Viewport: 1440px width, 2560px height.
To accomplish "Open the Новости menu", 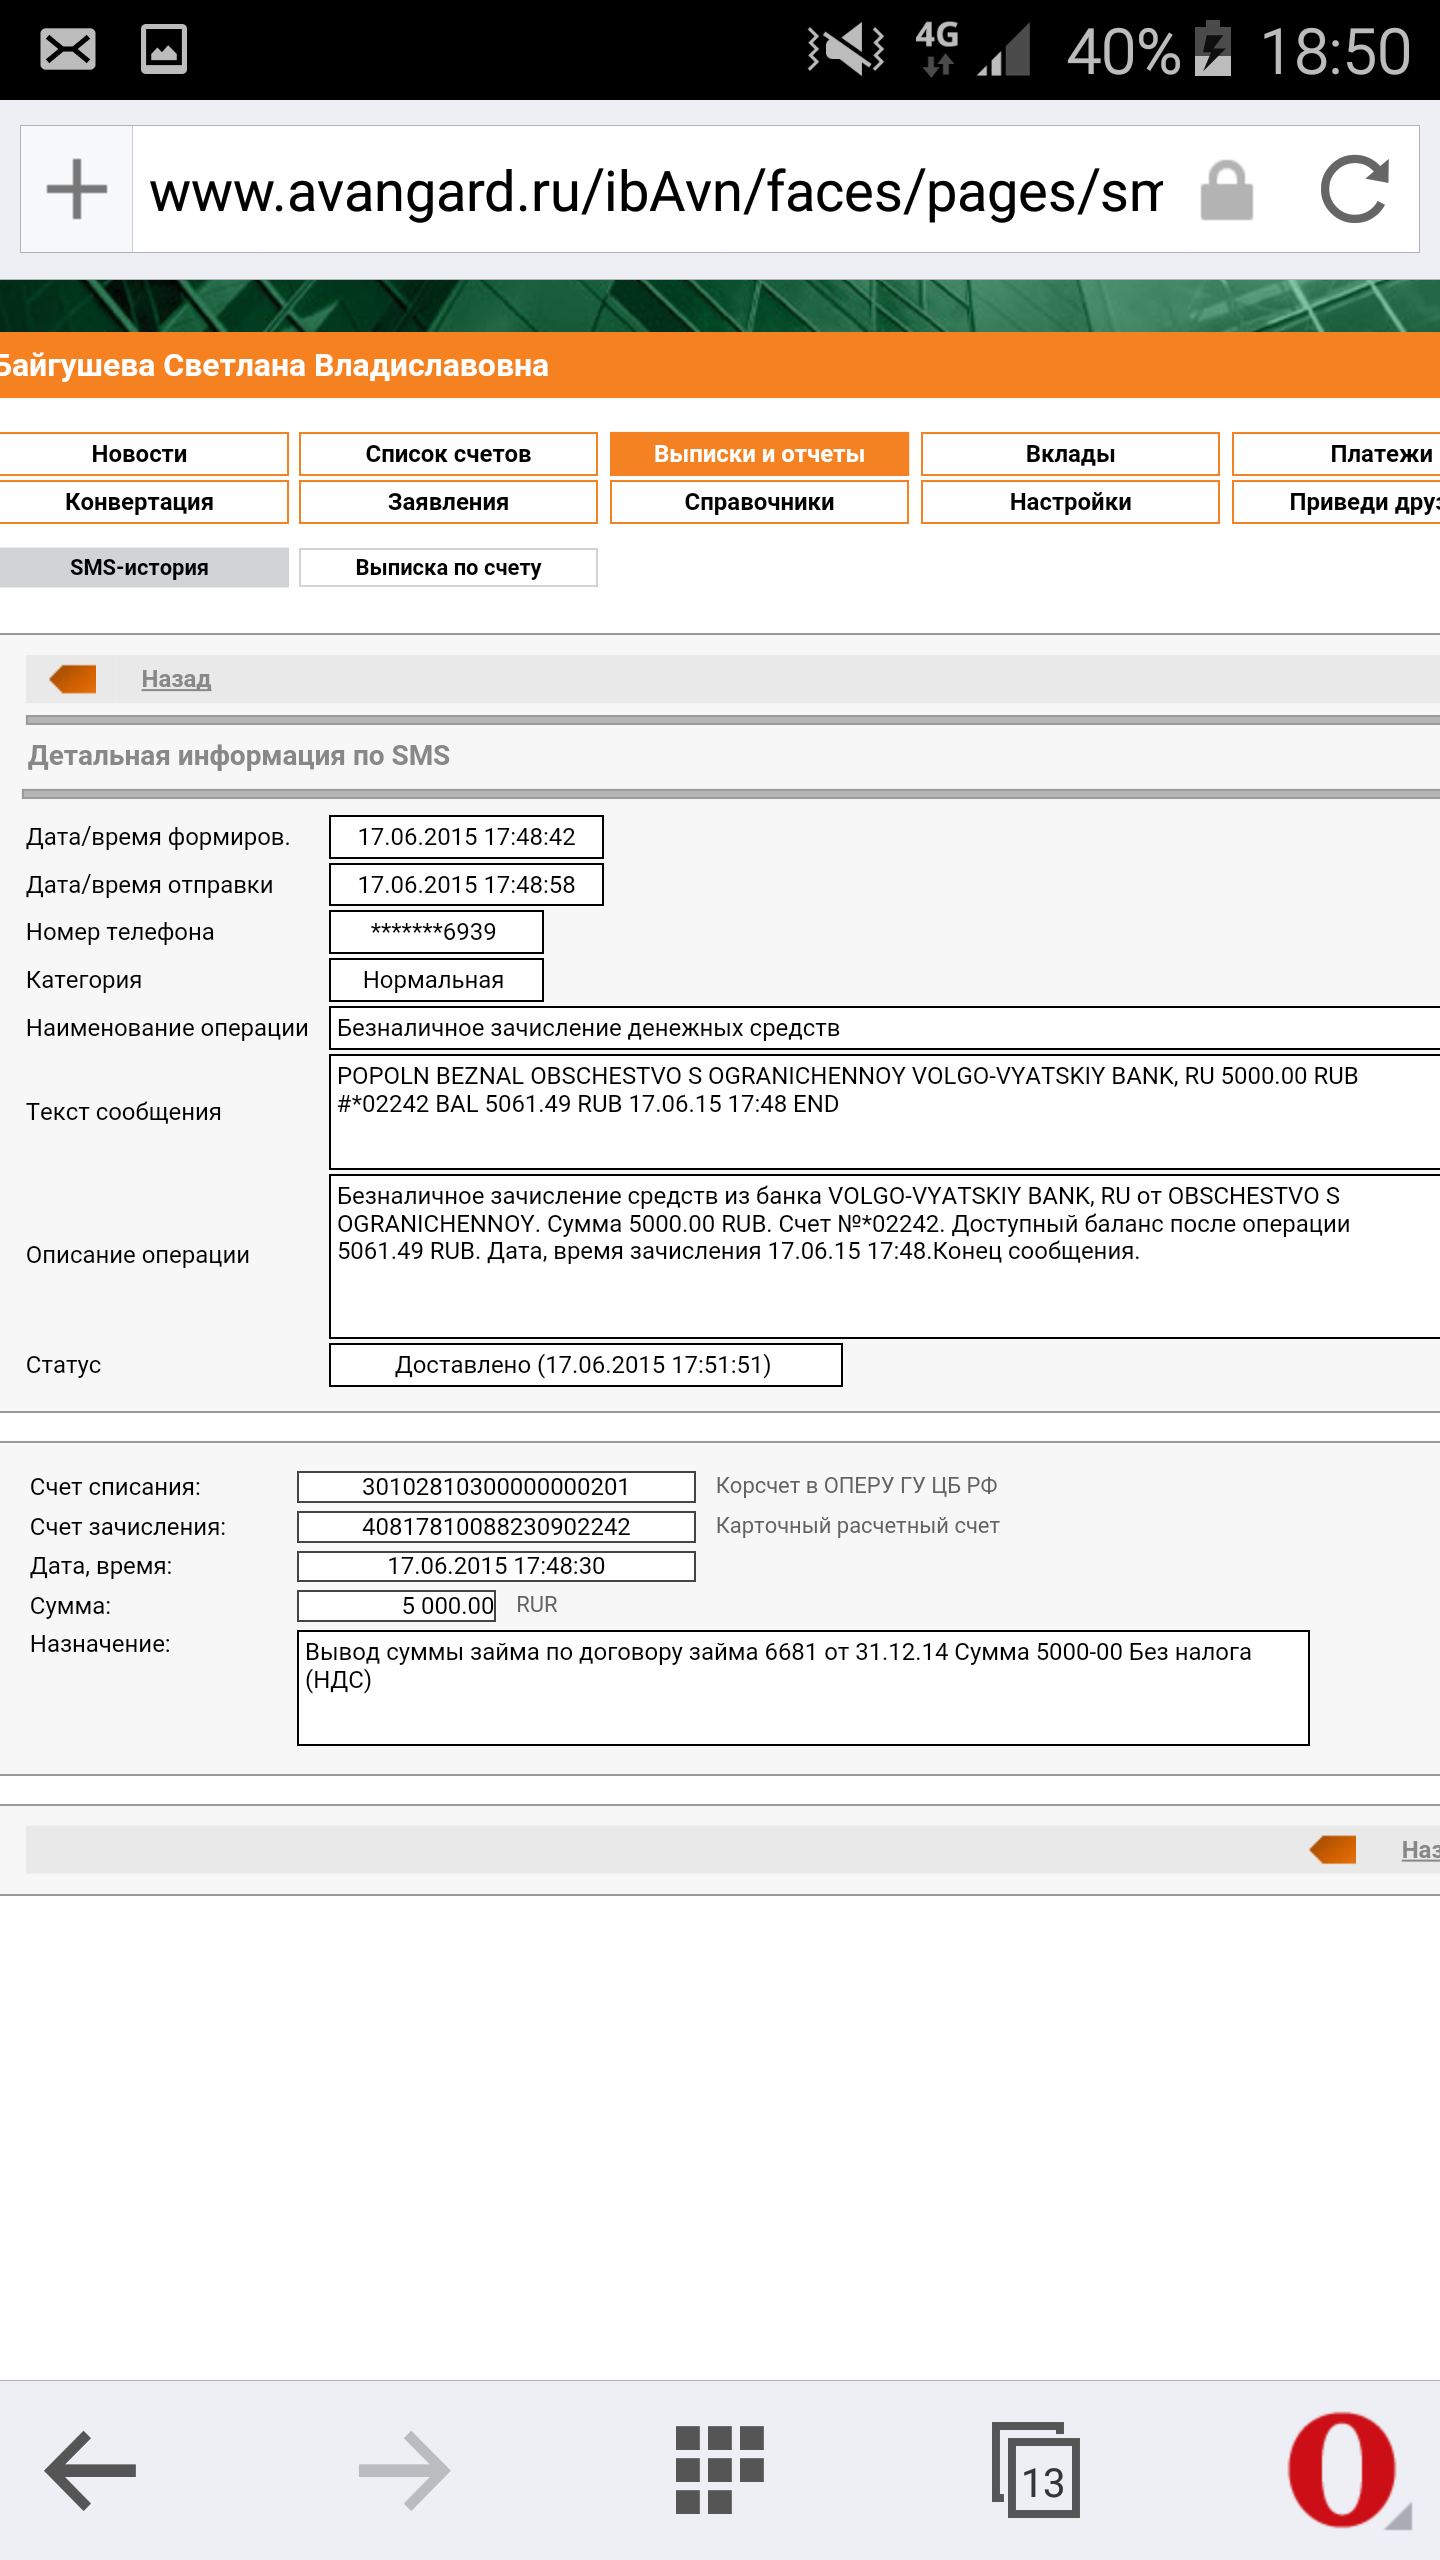I will (x=143, y=454).
